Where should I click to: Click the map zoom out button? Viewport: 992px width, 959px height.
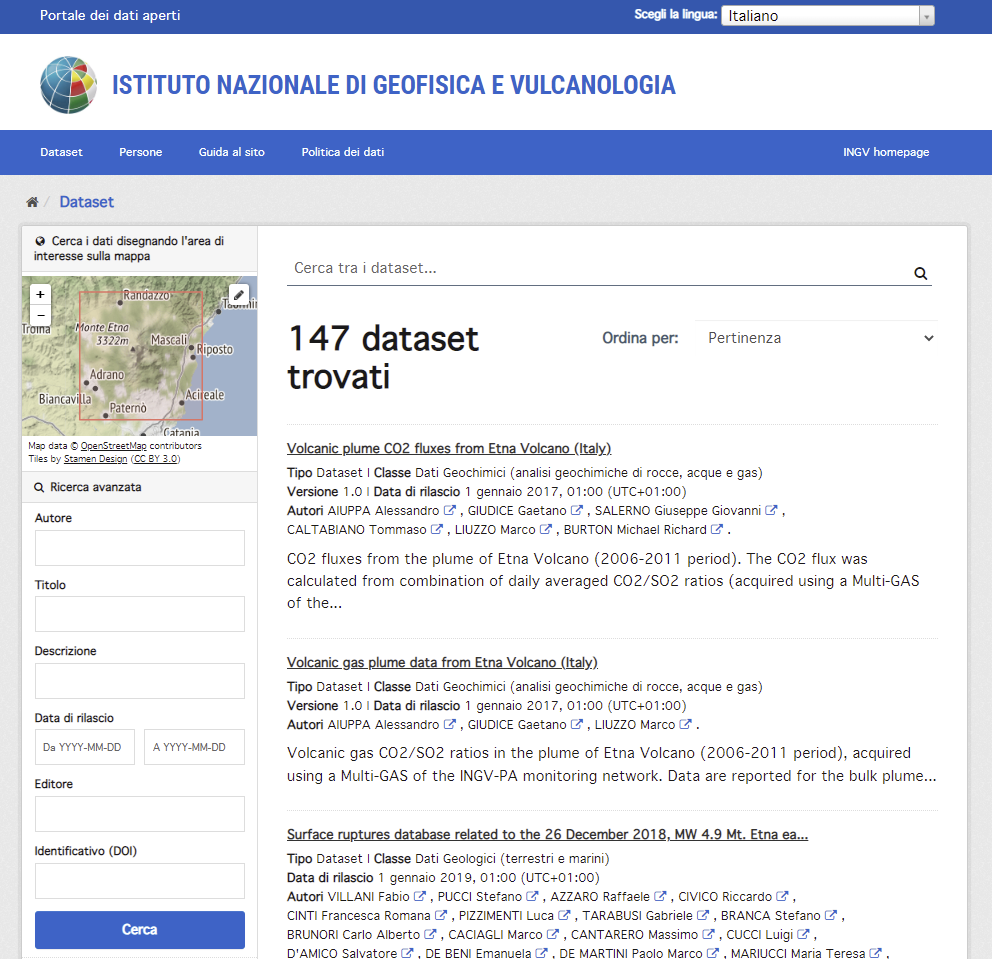pyautogui.click(x=40, y=315)
